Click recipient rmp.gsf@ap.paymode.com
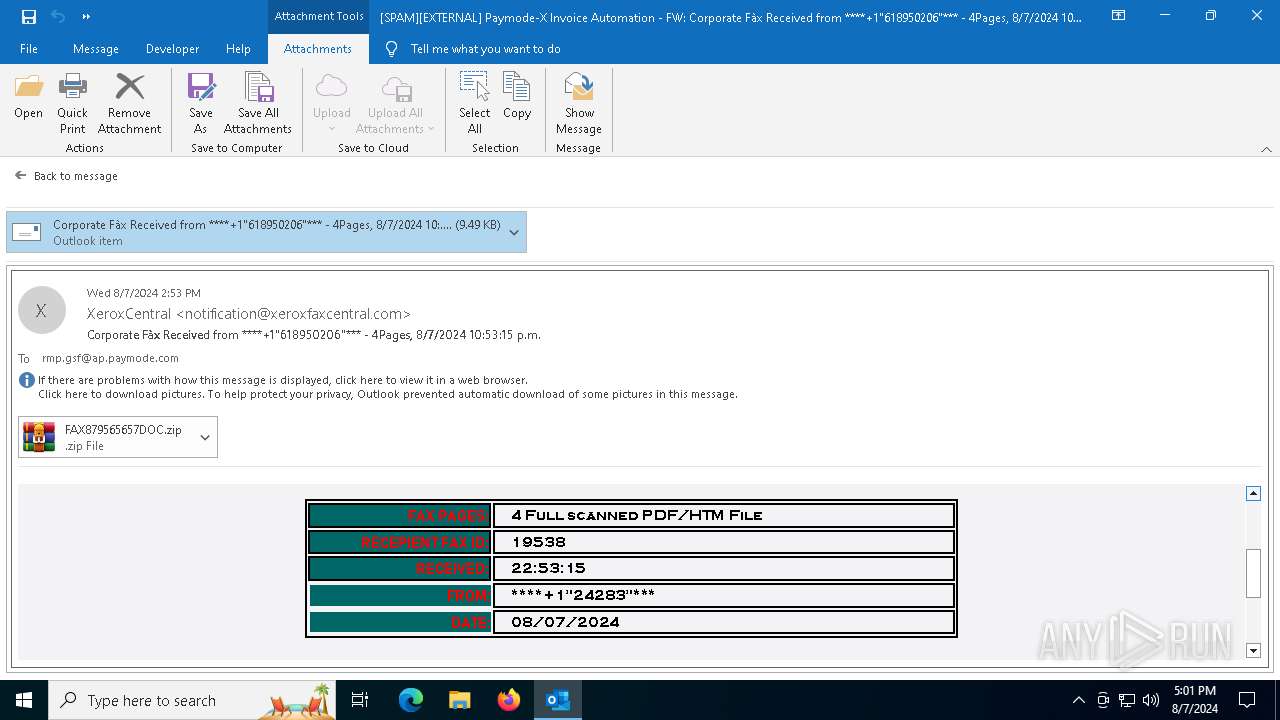1280x720 pixels. click(110, 358)
